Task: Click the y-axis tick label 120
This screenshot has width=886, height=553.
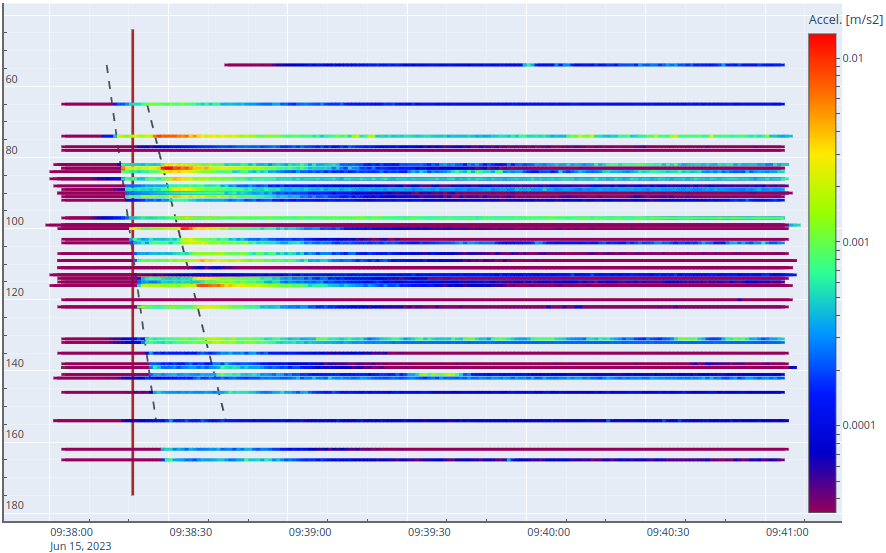Action: point(14,293)
